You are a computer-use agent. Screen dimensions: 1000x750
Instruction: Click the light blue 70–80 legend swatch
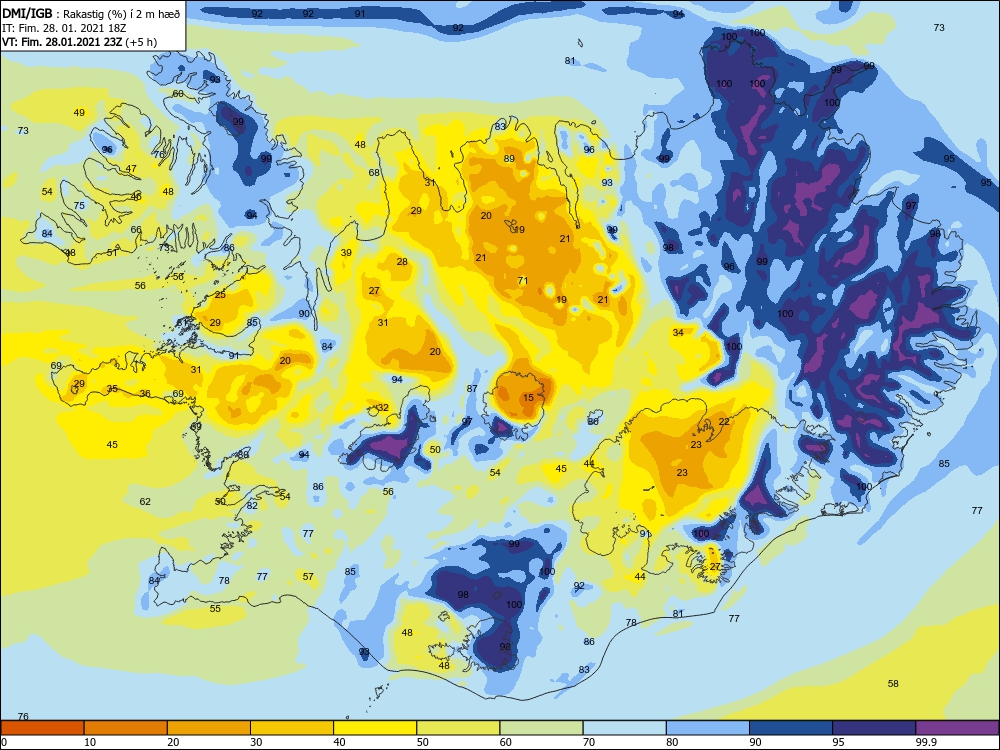click(624, 728)
